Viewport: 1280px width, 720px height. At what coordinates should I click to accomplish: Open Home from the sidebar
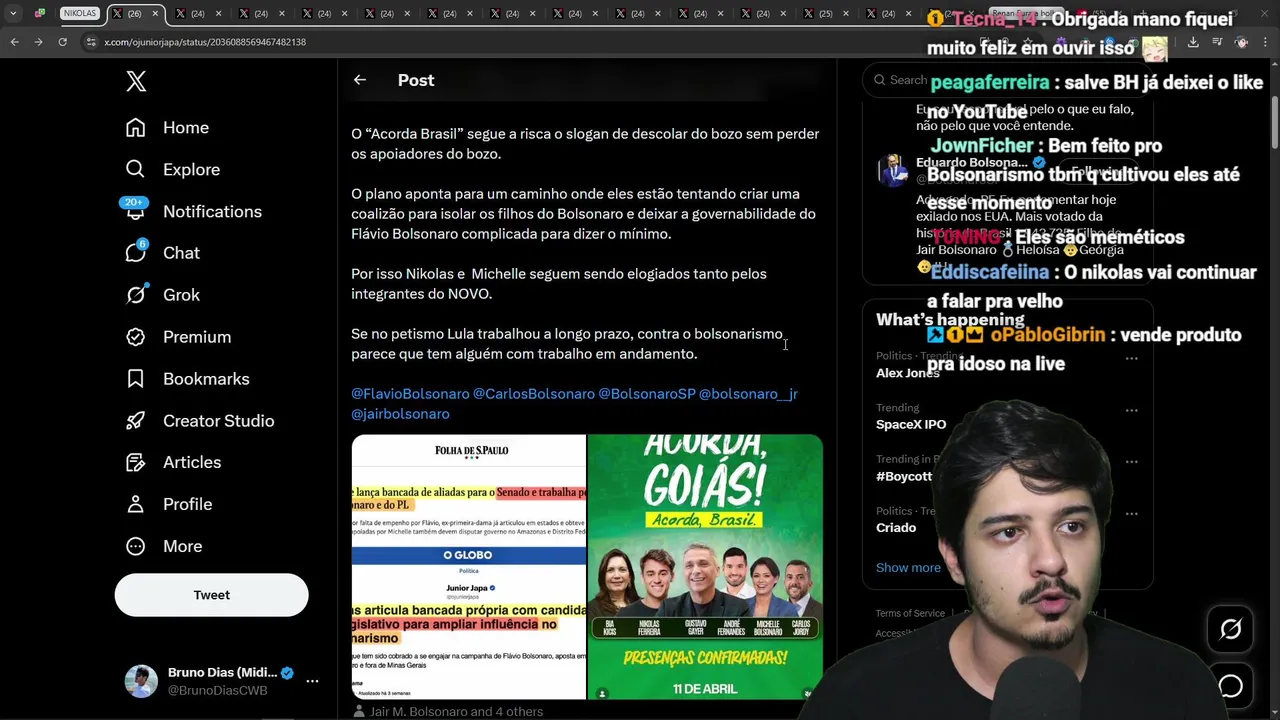(167, 128)
